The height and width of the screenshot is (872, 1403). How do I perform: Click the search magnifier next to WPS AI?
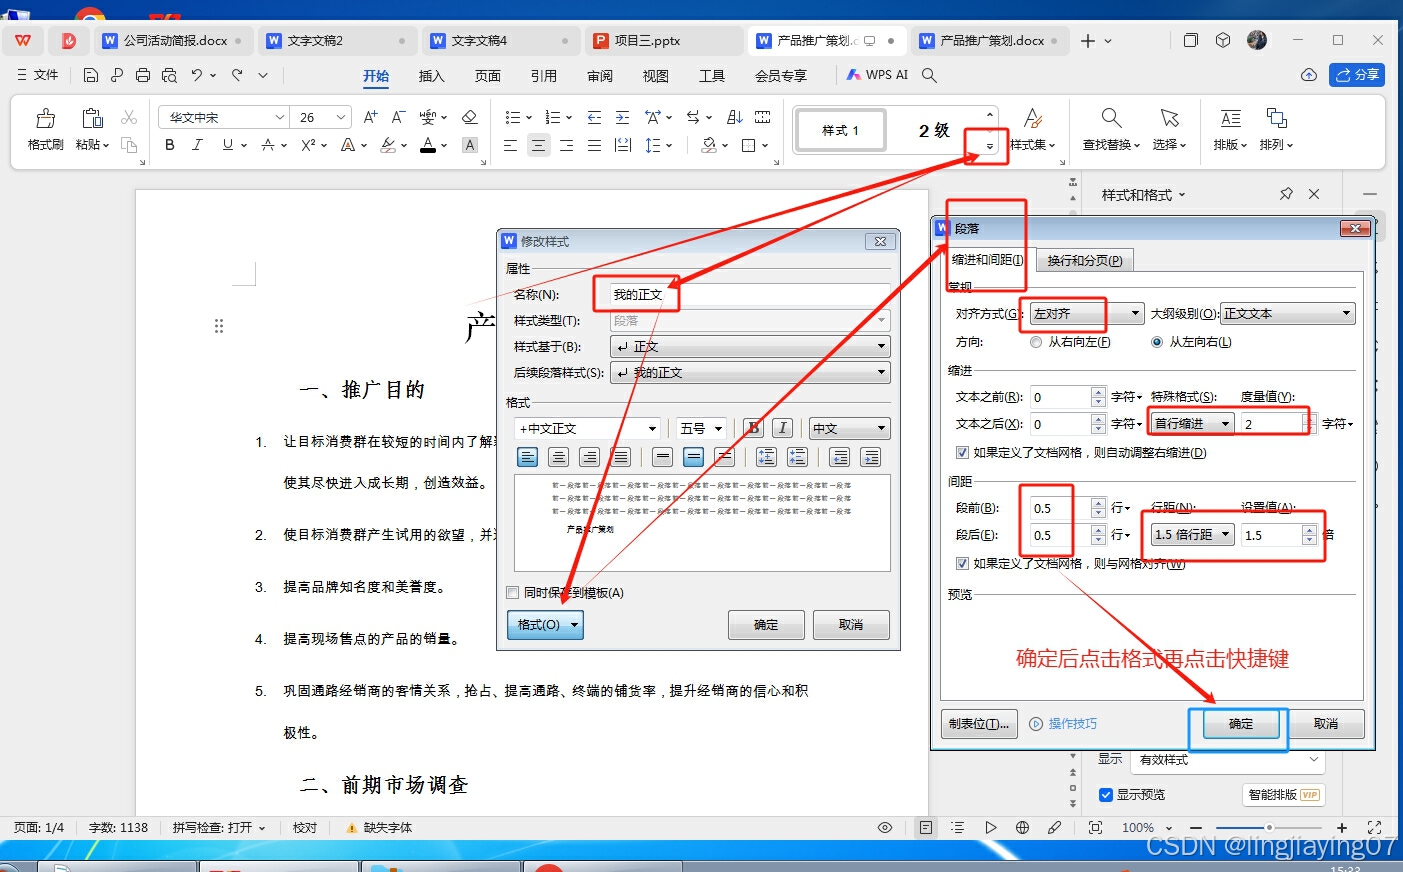929,75
